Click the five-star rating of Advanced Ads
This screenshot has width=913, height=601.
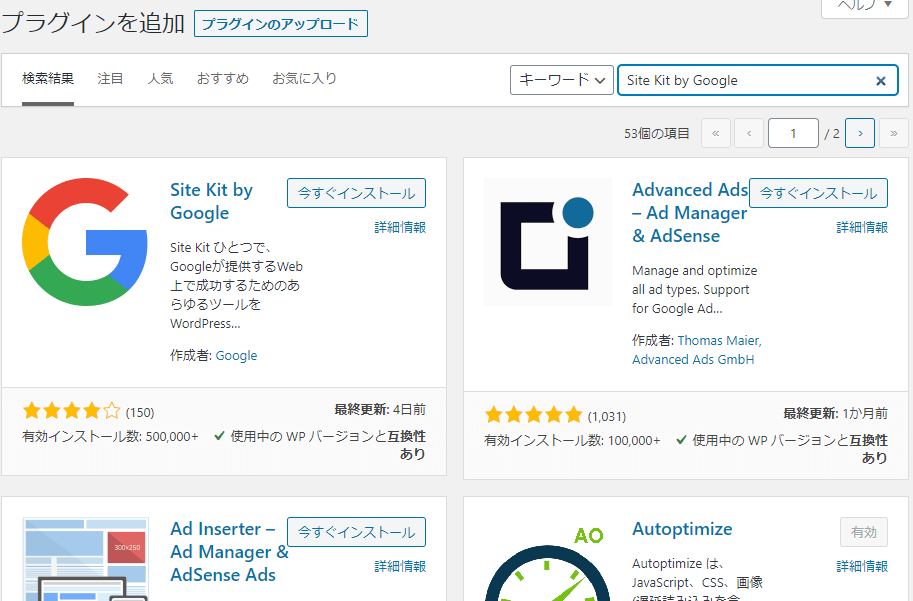click(533, 415)
